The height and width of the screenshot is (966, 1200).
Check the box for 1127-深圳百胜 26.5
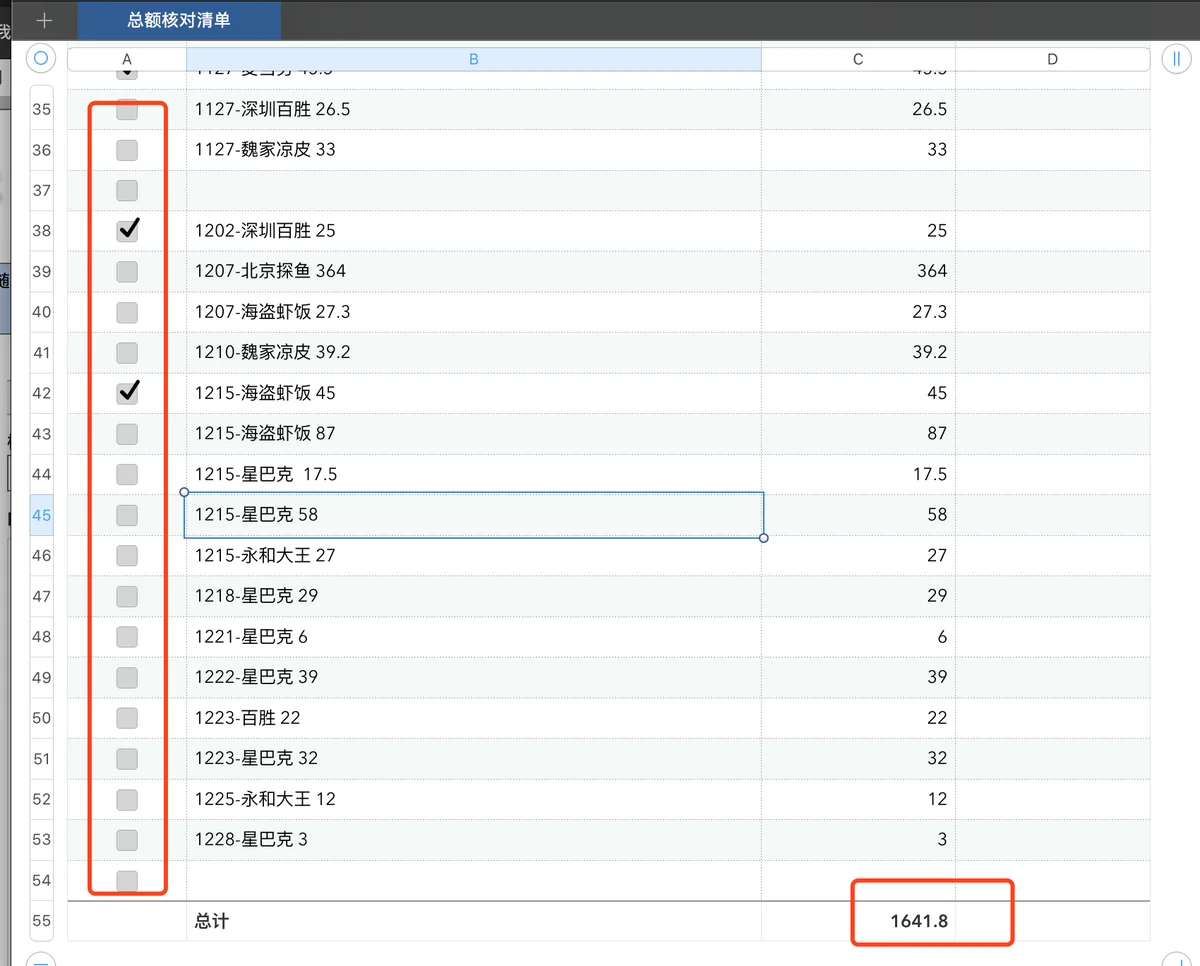pos(127,109)
